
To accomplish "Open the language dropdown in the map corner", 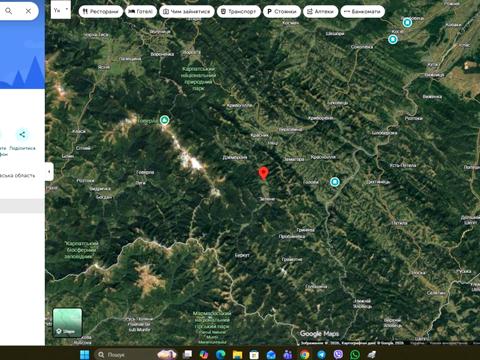I will 61,10.
